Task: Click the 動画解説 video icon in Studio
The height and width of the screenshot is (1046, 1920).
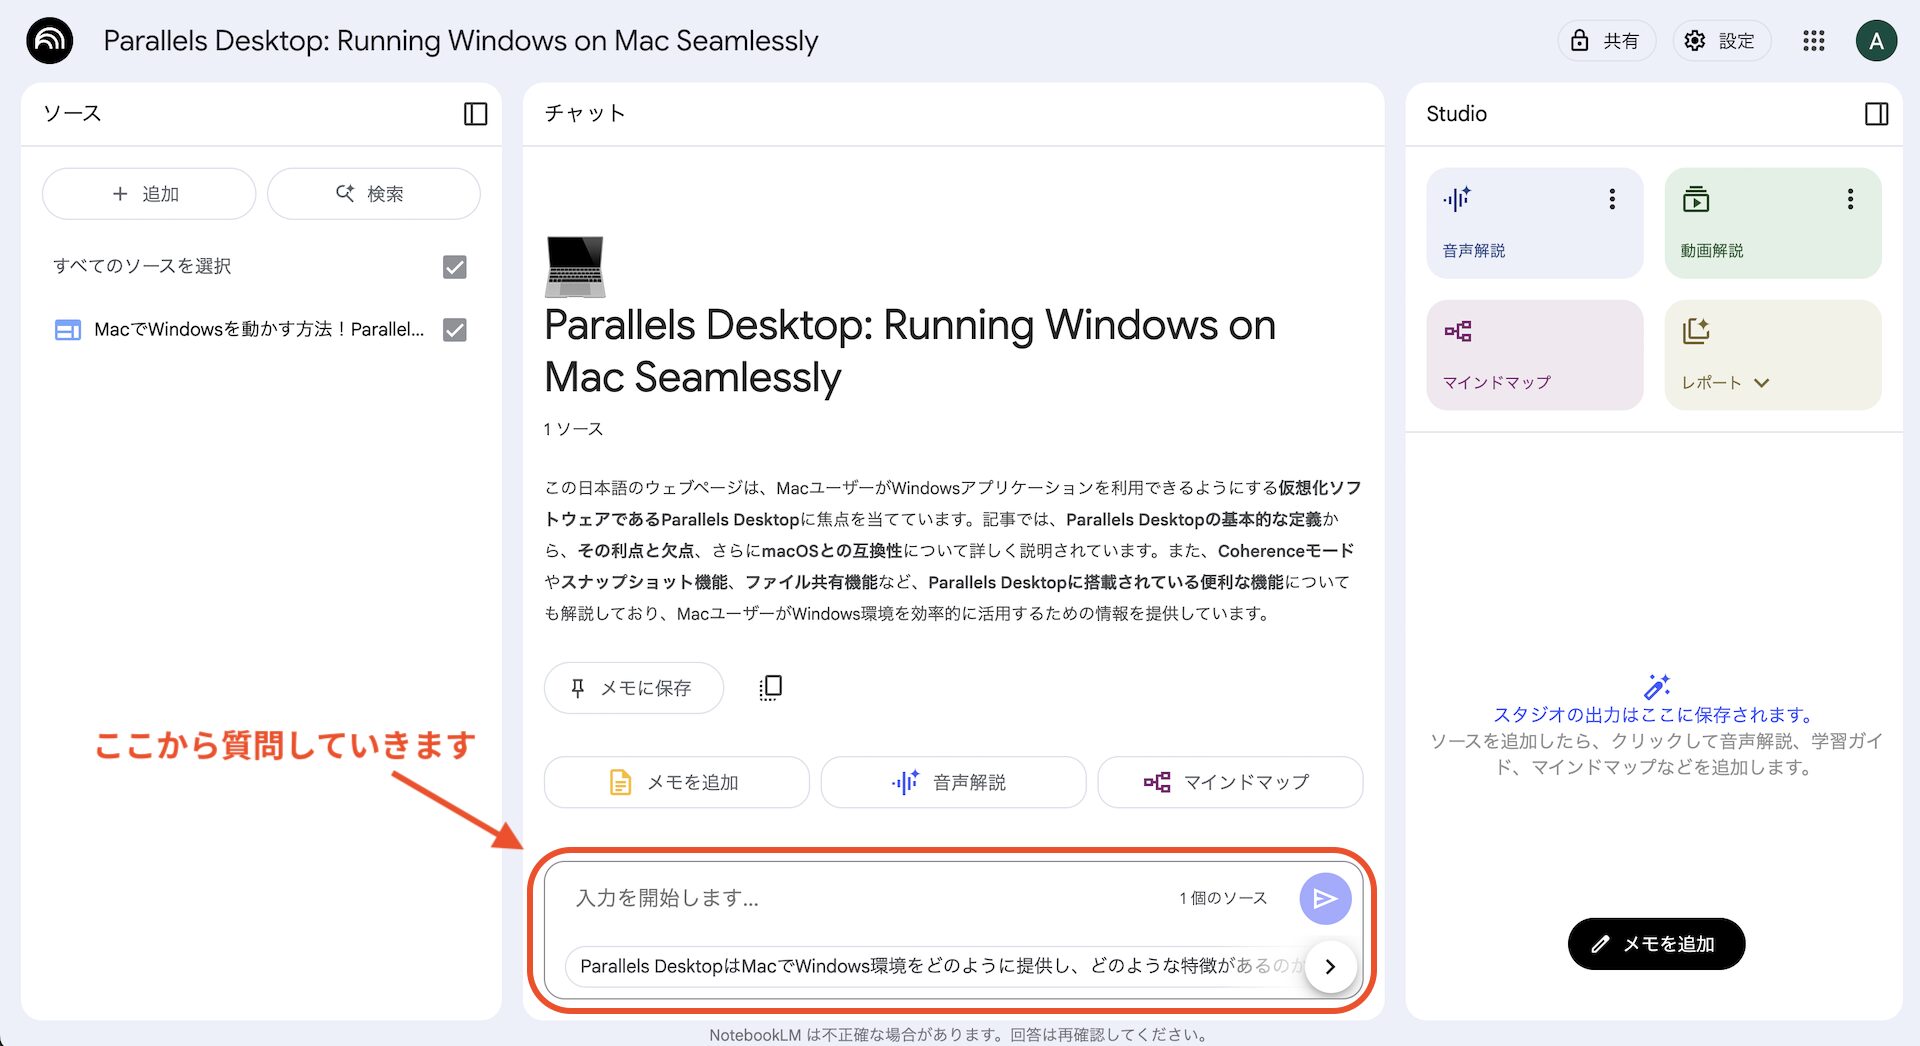Action: [1696, 199]
